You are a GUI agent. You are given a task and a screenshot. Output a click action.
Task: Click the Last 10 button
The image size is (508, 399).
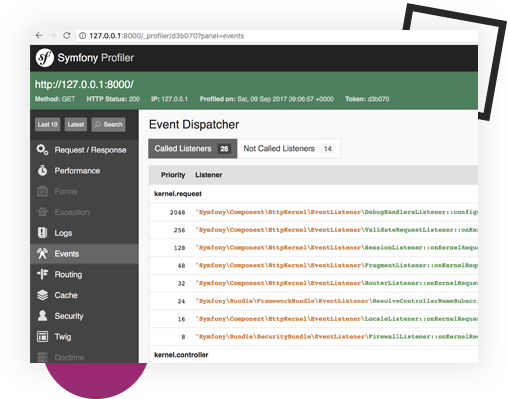[48, 124]
